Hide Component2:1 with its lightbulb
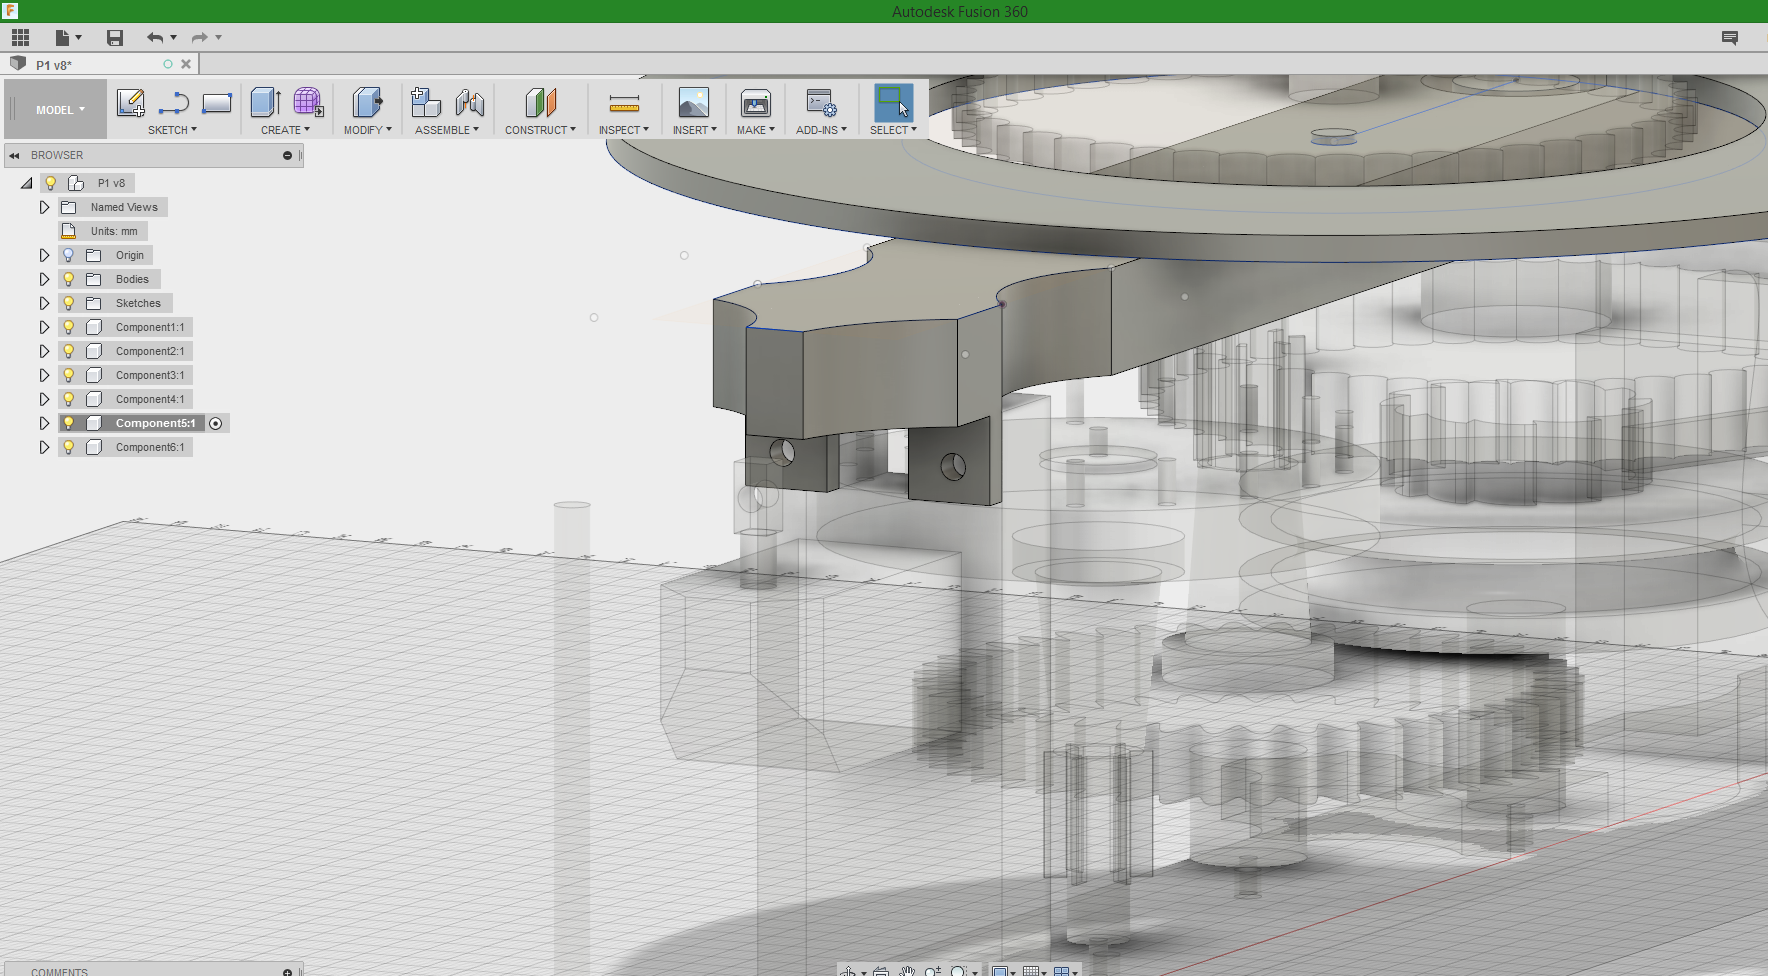This screenshot has width=1768, height=976. (x=69, y=351)
